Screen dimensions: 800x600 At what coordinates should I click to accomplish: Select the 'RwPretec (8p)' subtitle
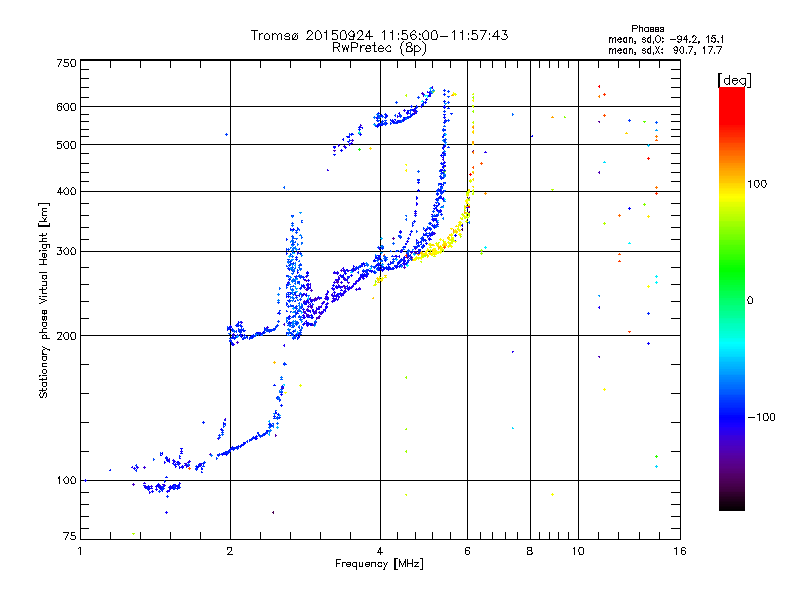pyautogui.click(x=379, y=48)
